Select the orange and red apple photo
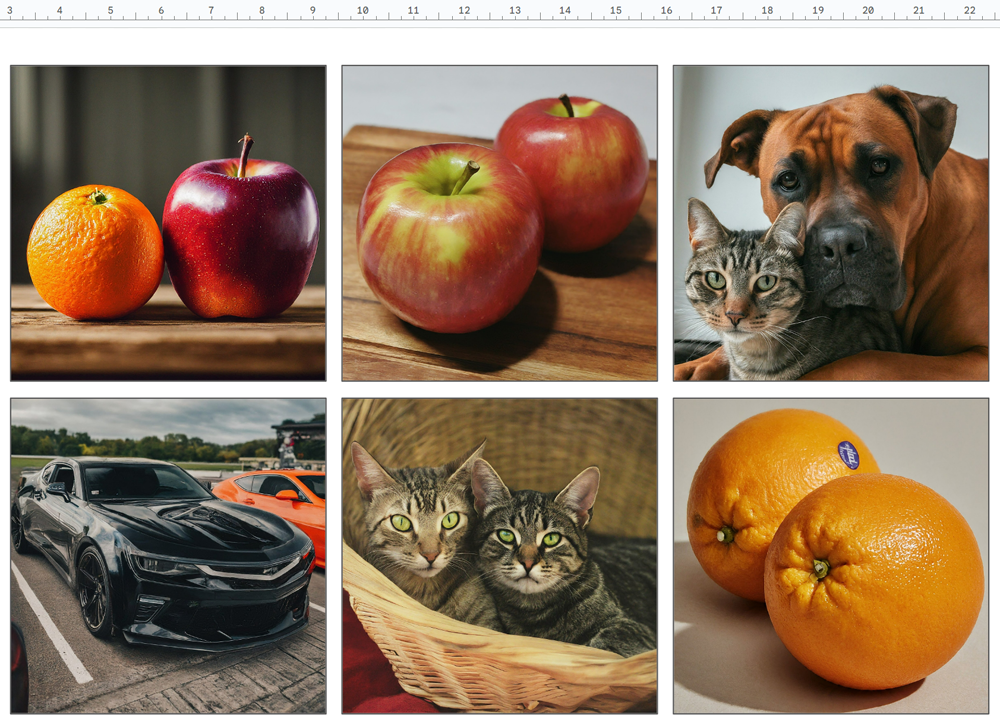Screen dimensions: 1000x727 [x=168, y=223]
